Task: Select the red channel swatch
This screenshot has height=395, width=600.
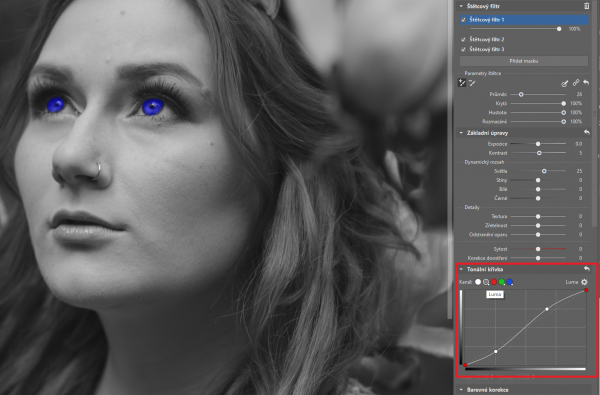Action: 494,282
